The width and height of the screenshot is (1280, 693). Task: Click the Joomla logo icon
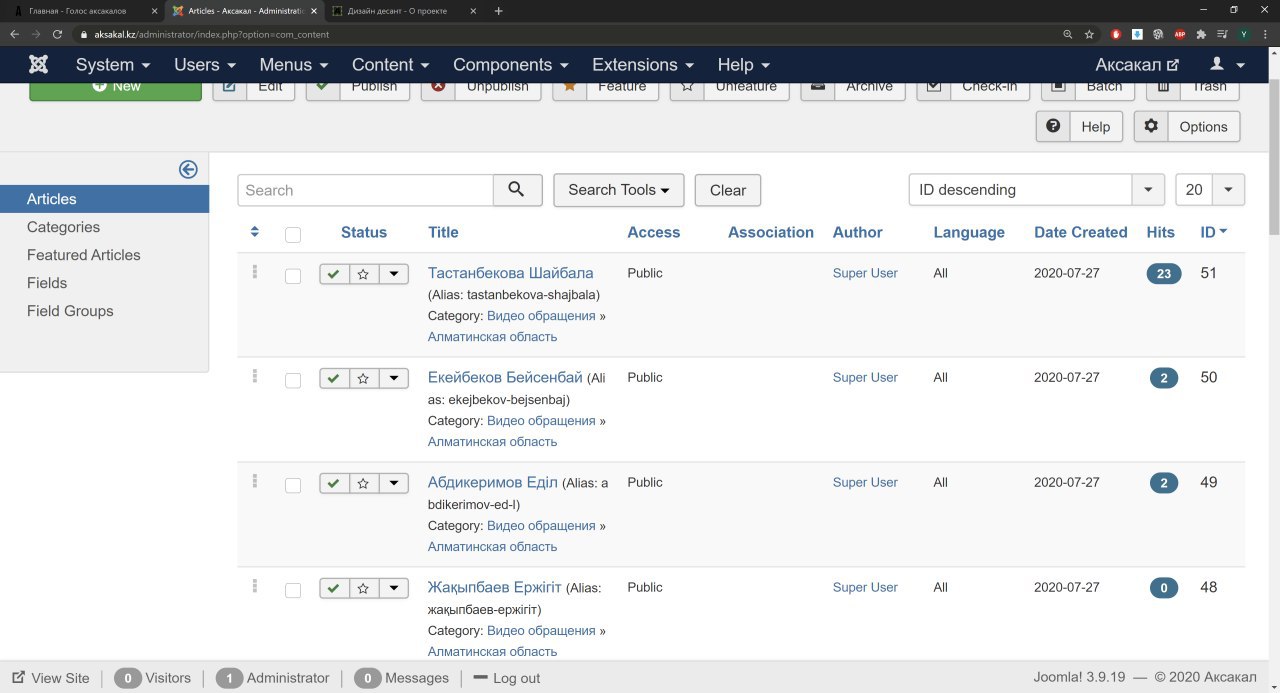tap(38, 65)
